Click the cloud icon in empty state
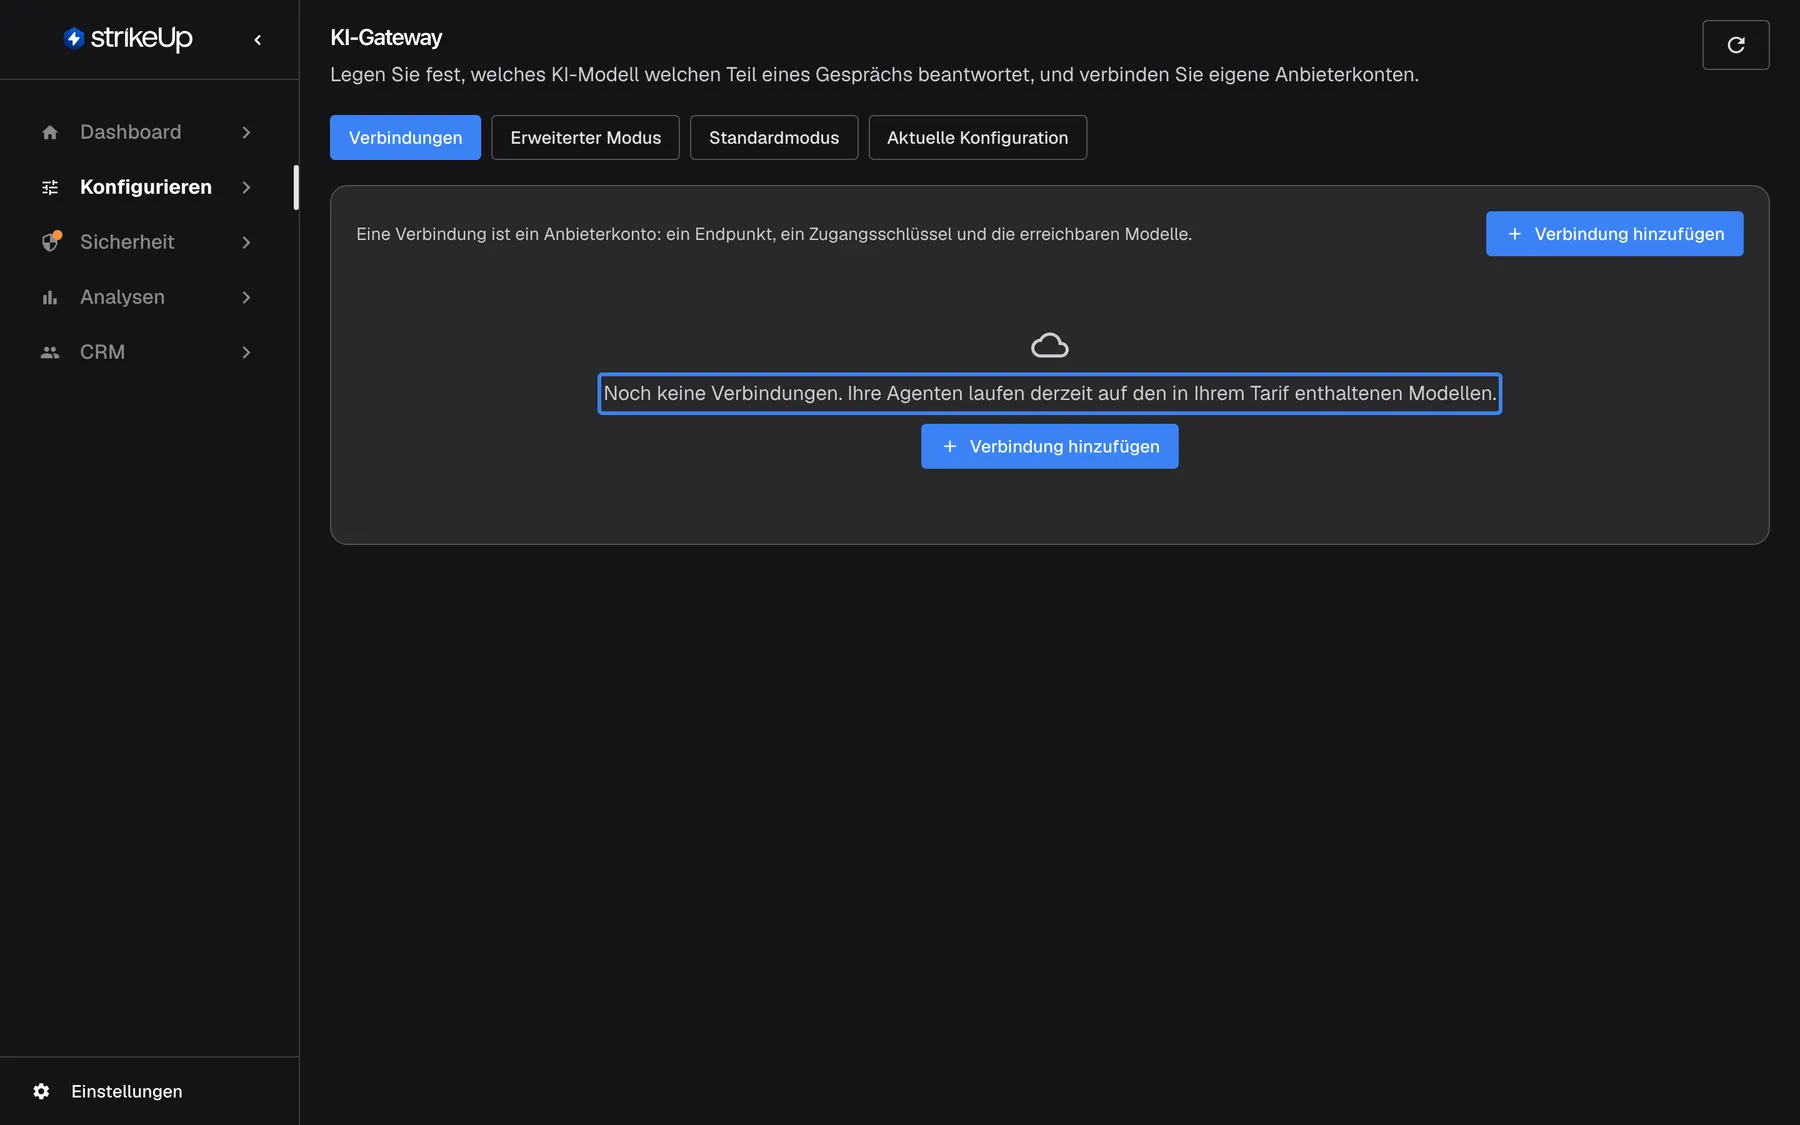This screenshot has width=1800, height=1125. 1050,346
